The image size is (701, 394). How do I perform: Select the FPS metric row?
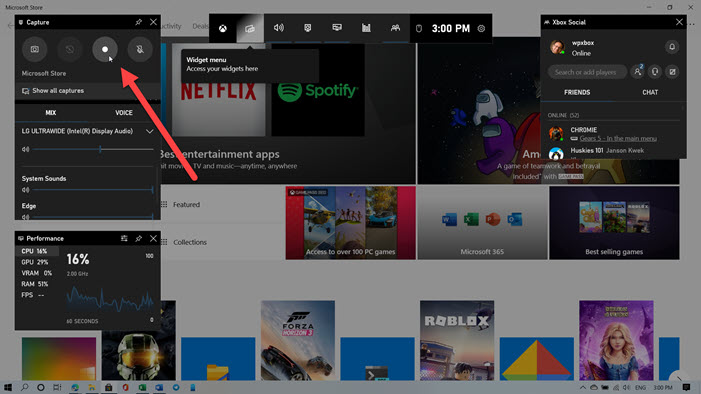38,295
